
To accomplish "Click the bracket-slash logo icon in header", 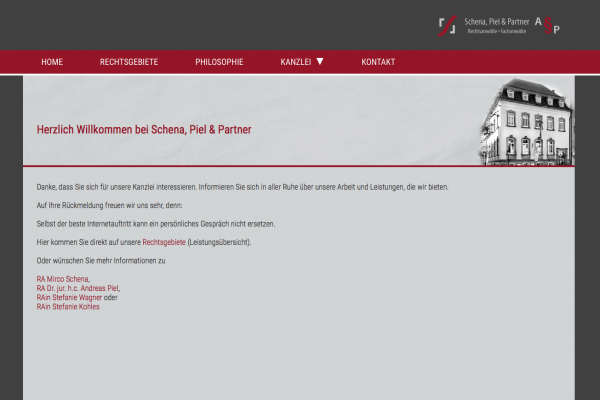I will coord(447,25).
